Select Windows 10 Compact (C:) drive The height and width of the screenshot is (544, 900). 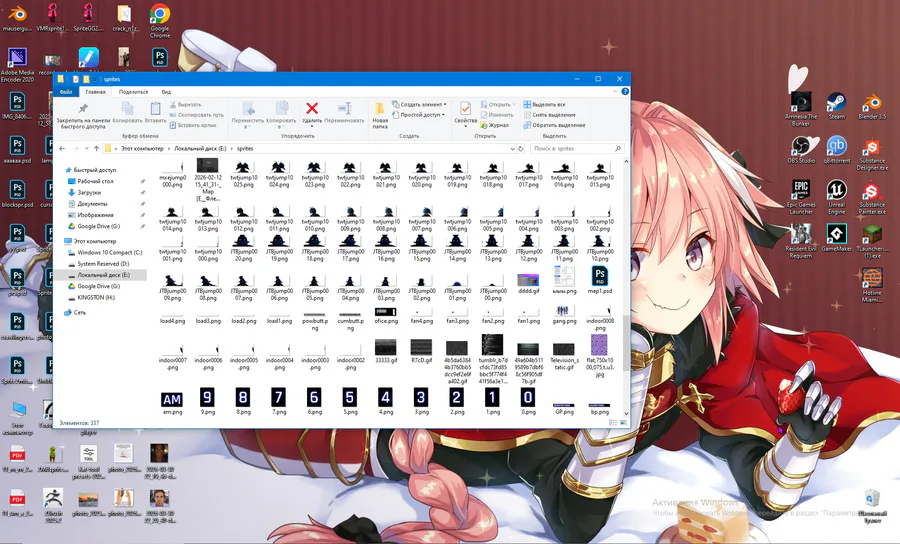coord(109,252)
